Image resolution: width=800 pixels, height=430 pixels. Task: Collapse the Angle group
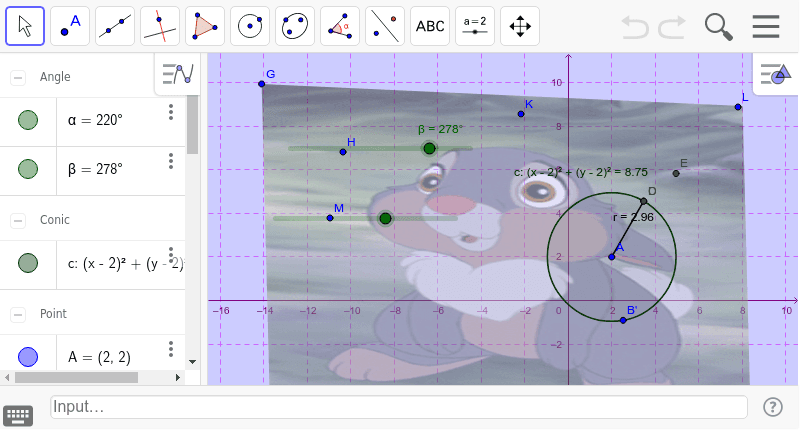click(x=18, y=78)
